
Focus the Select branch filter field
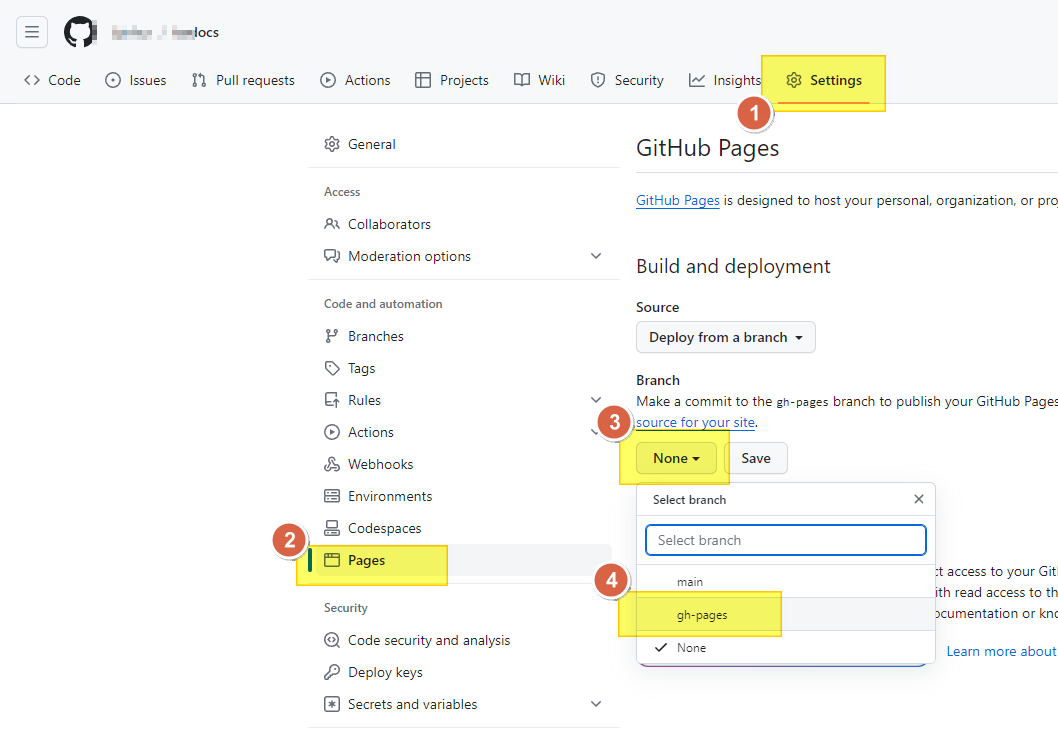click(x=785, y=540)
